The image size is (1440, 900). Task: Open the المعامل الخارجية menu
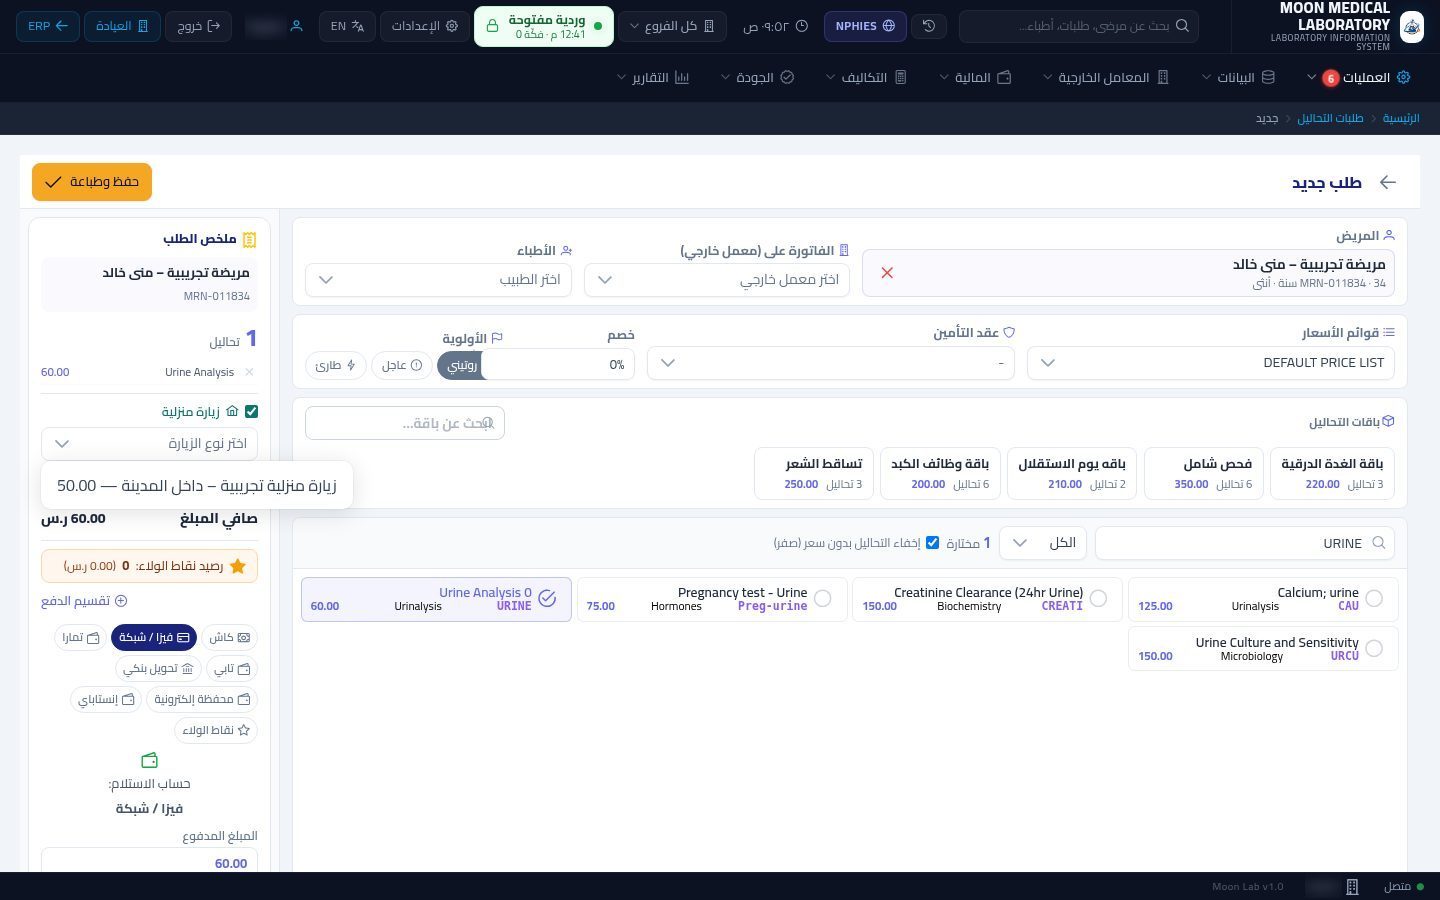point(1105,78)
